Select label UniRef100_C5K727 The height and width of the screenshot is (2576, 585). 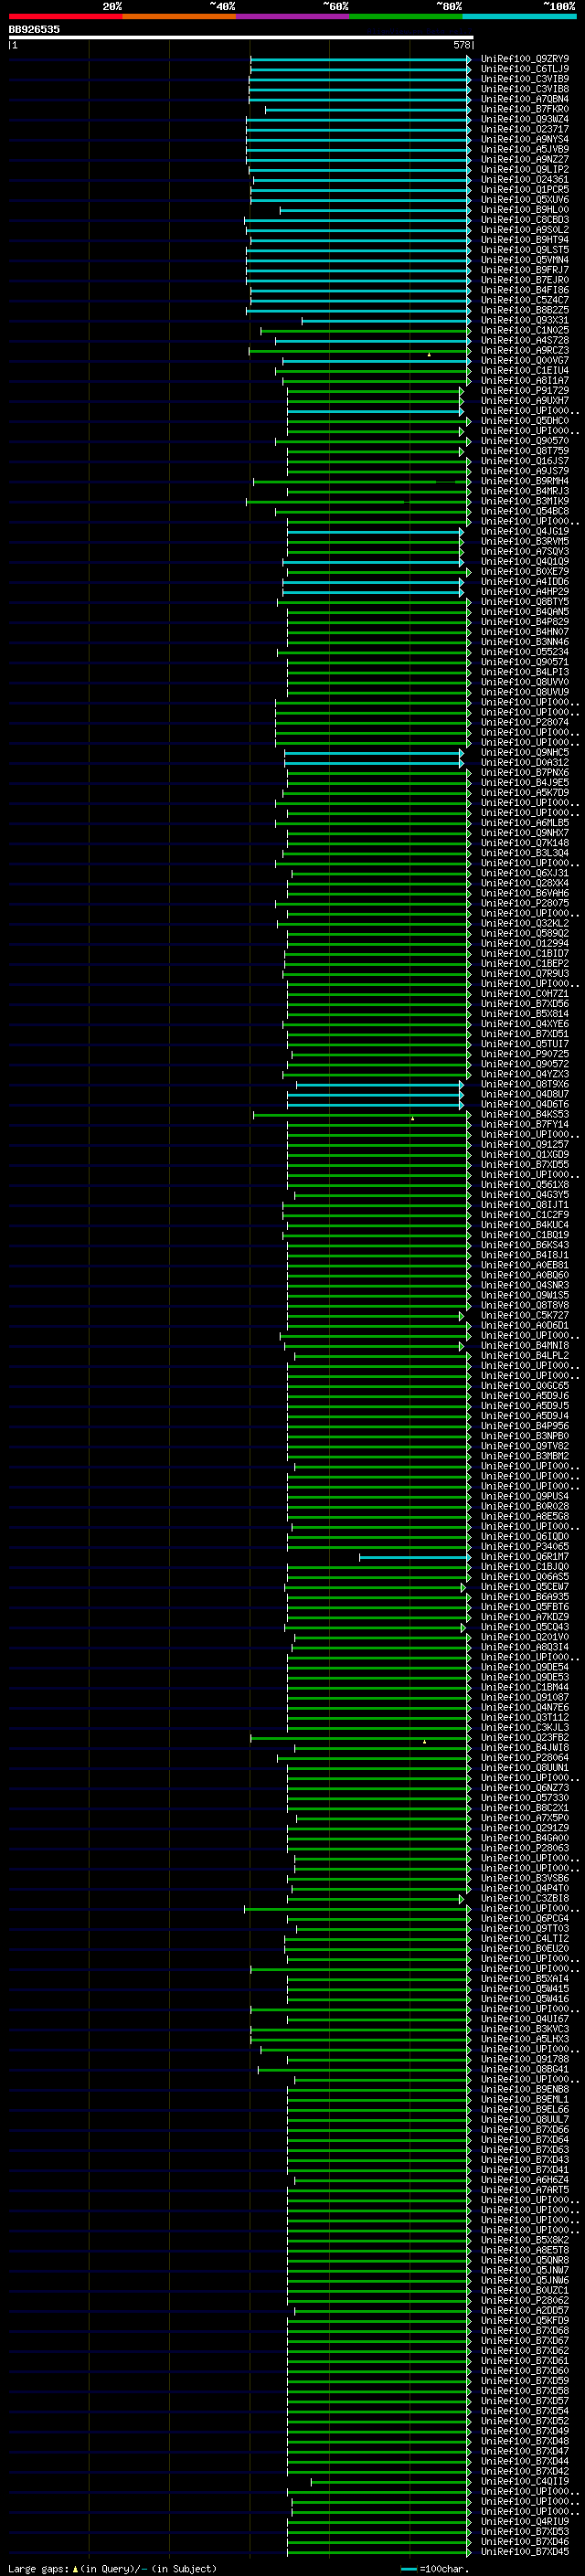point(525,1315)
